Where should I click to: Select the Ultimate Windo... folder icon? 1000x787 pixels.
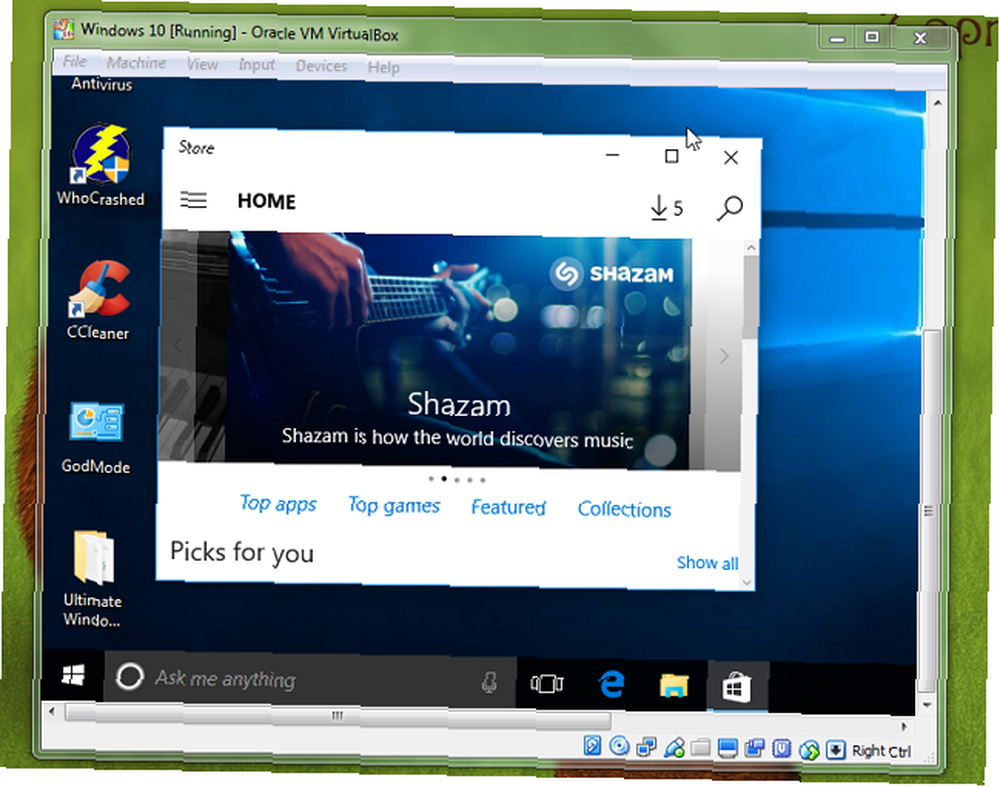pyautogui.click(x=93, y=578)
